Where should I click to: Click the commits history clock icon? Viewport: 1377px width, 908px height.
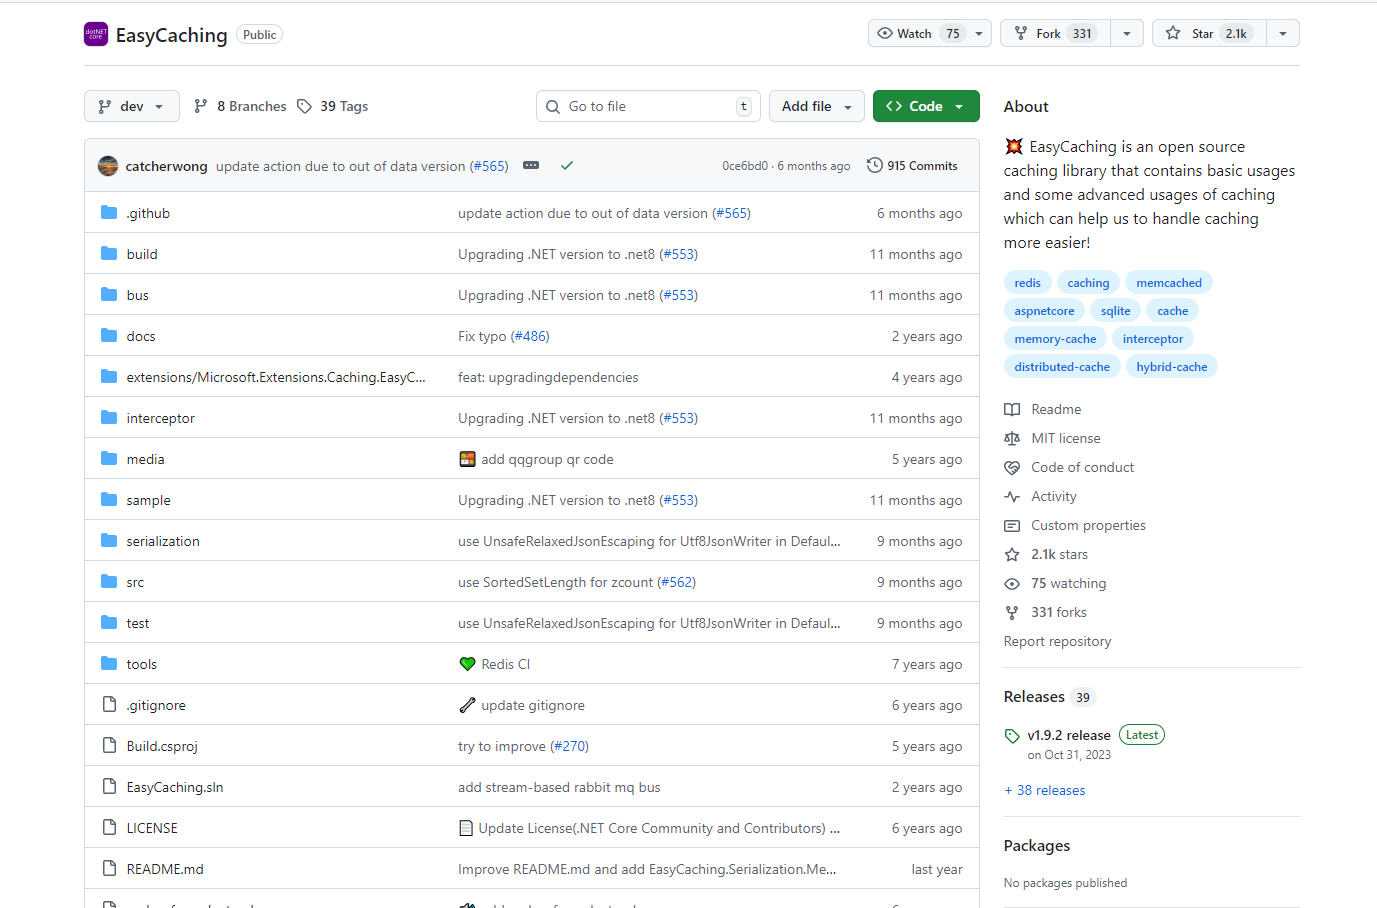875,166
